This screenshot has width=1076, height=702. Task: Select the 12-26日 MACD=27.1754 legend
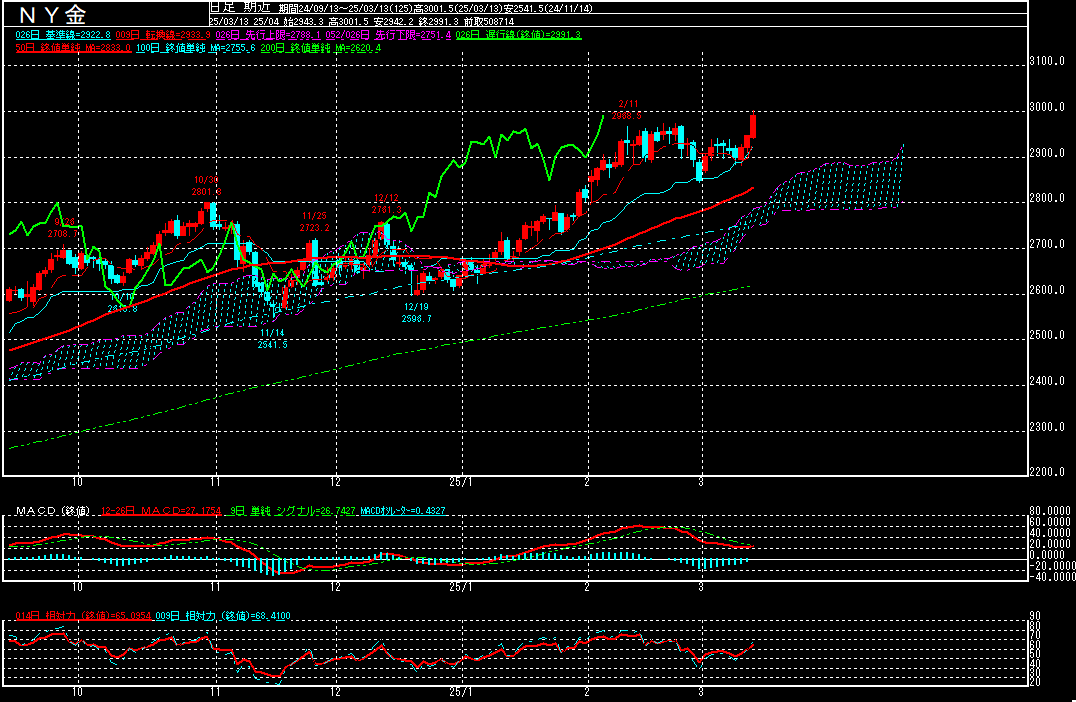point(161,511)
